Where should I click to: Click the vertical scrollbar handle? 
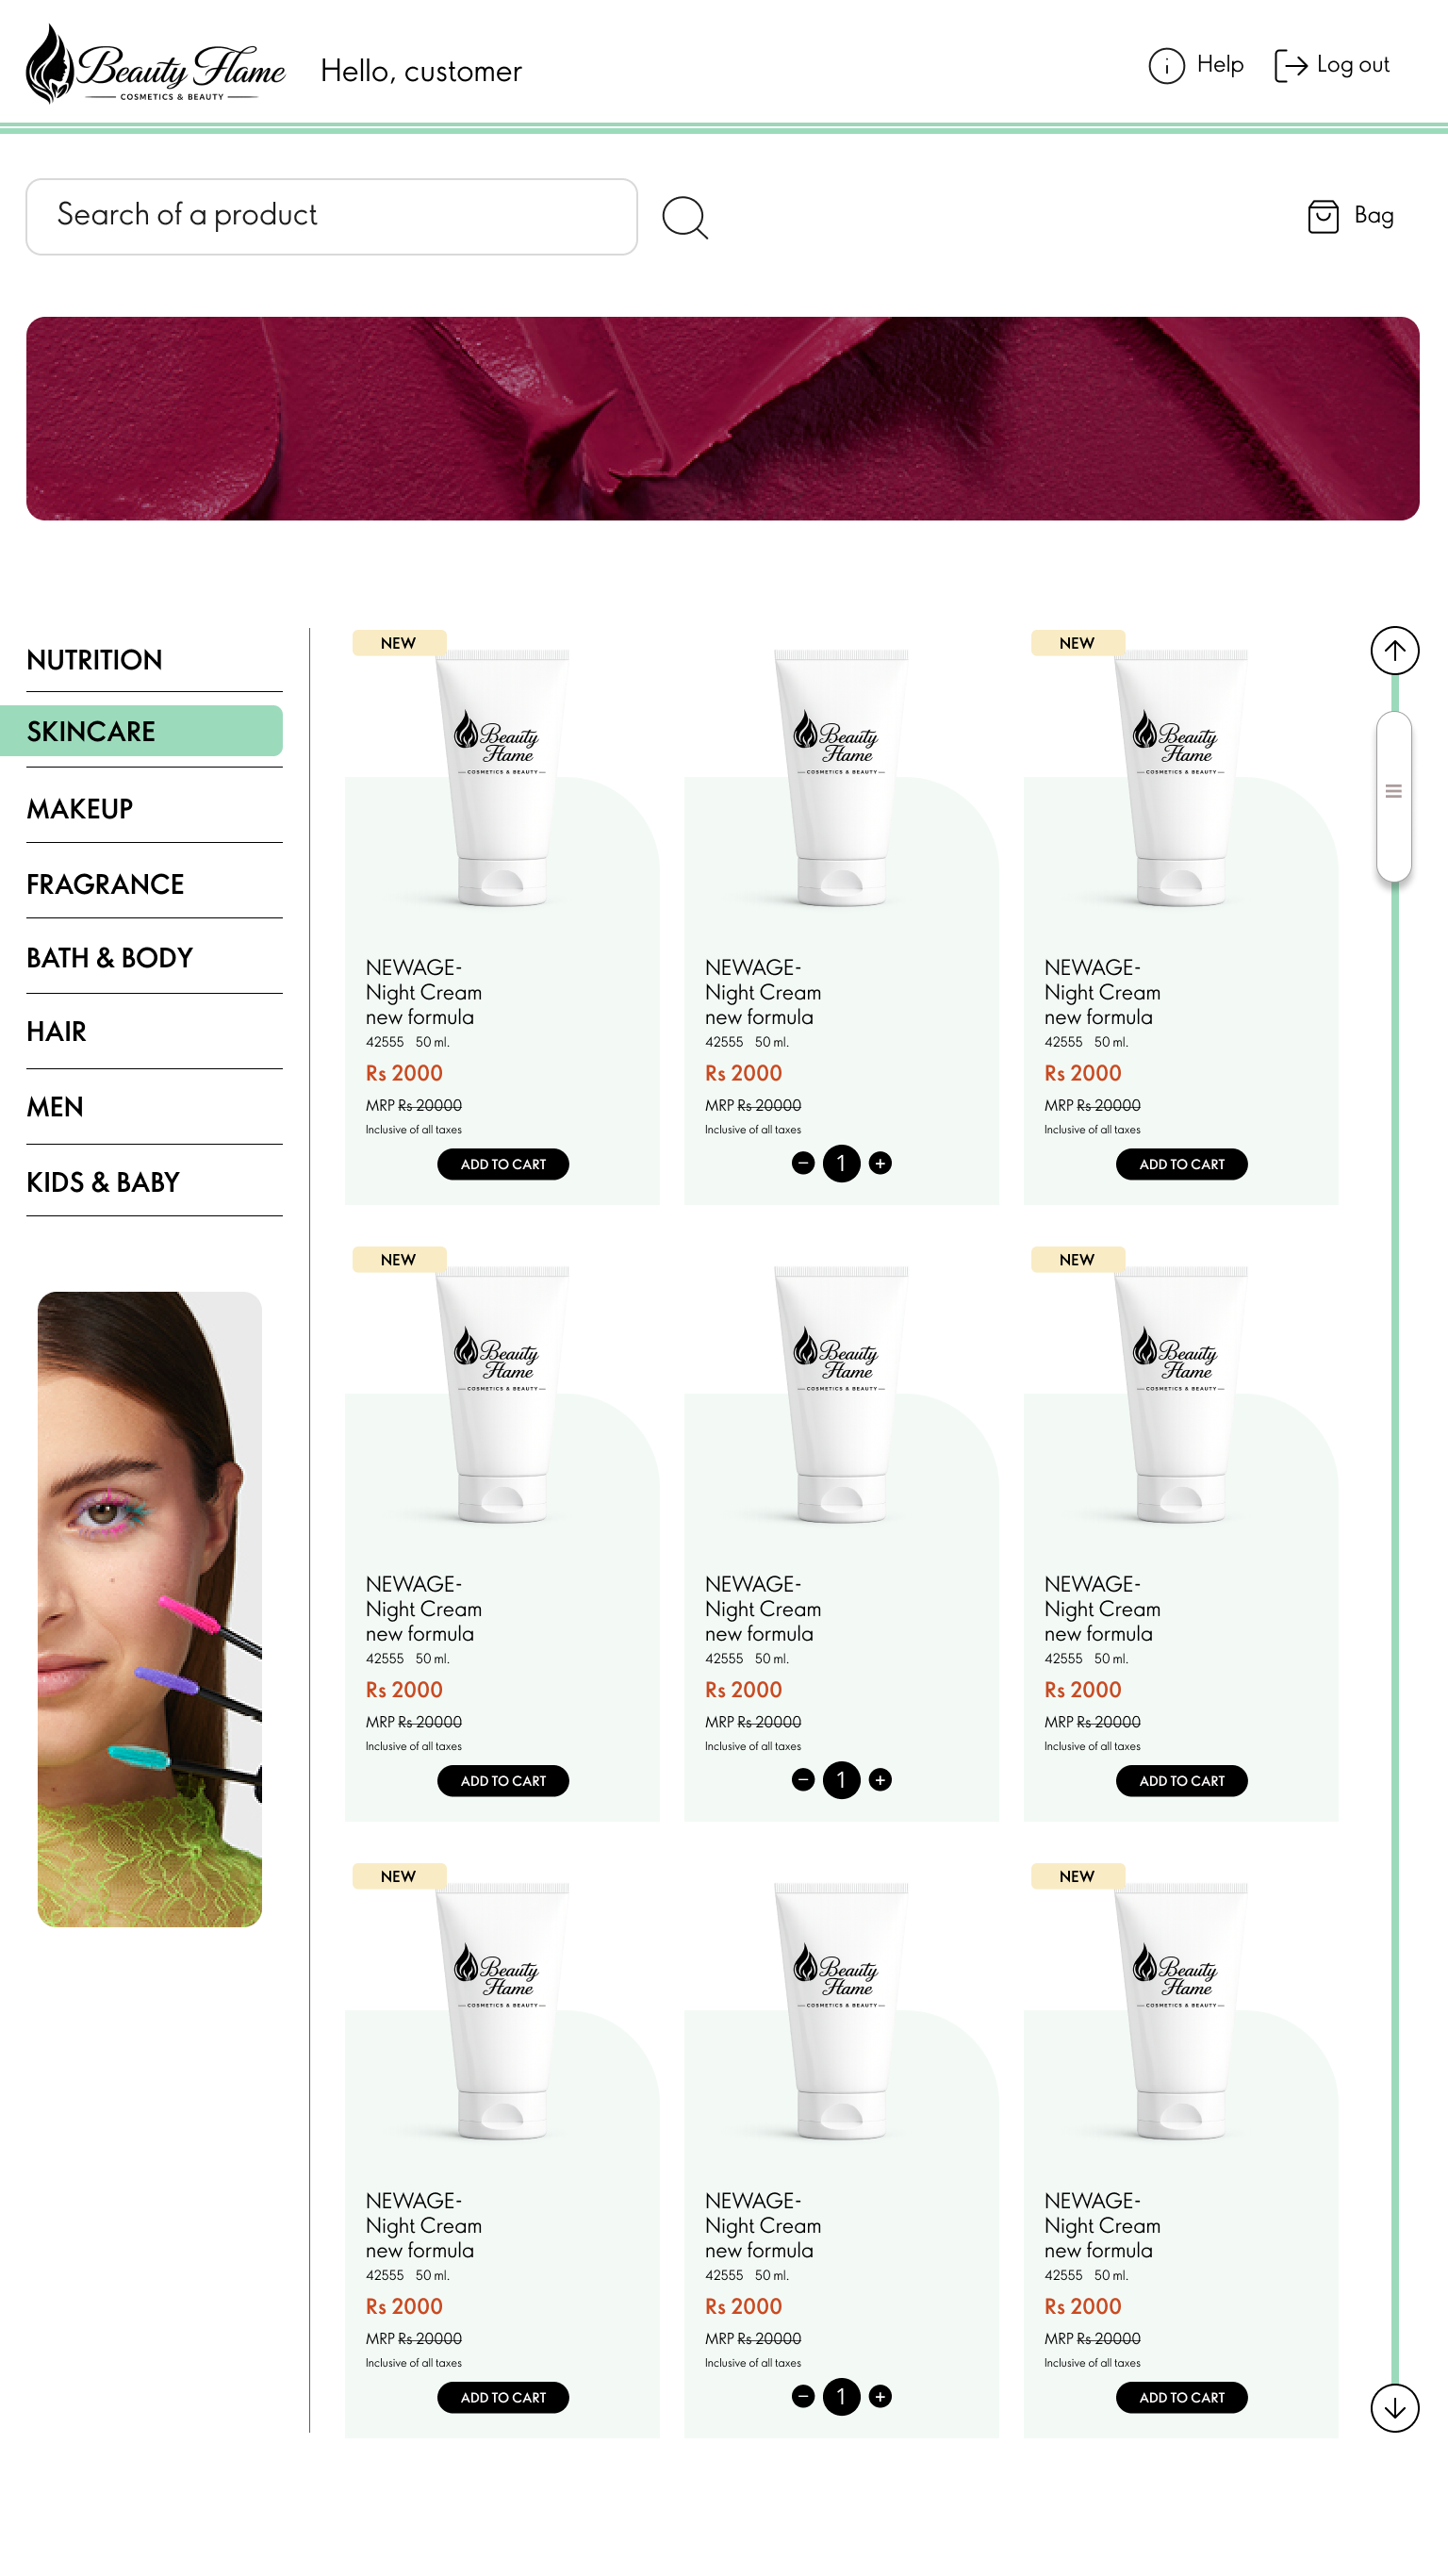click(1394, 796)
